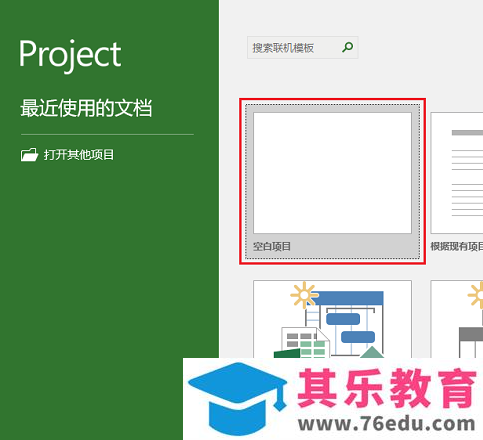Click the 根据现有项目 label text
The width and height of the screenshot is (483, 440).
point(457,247)
